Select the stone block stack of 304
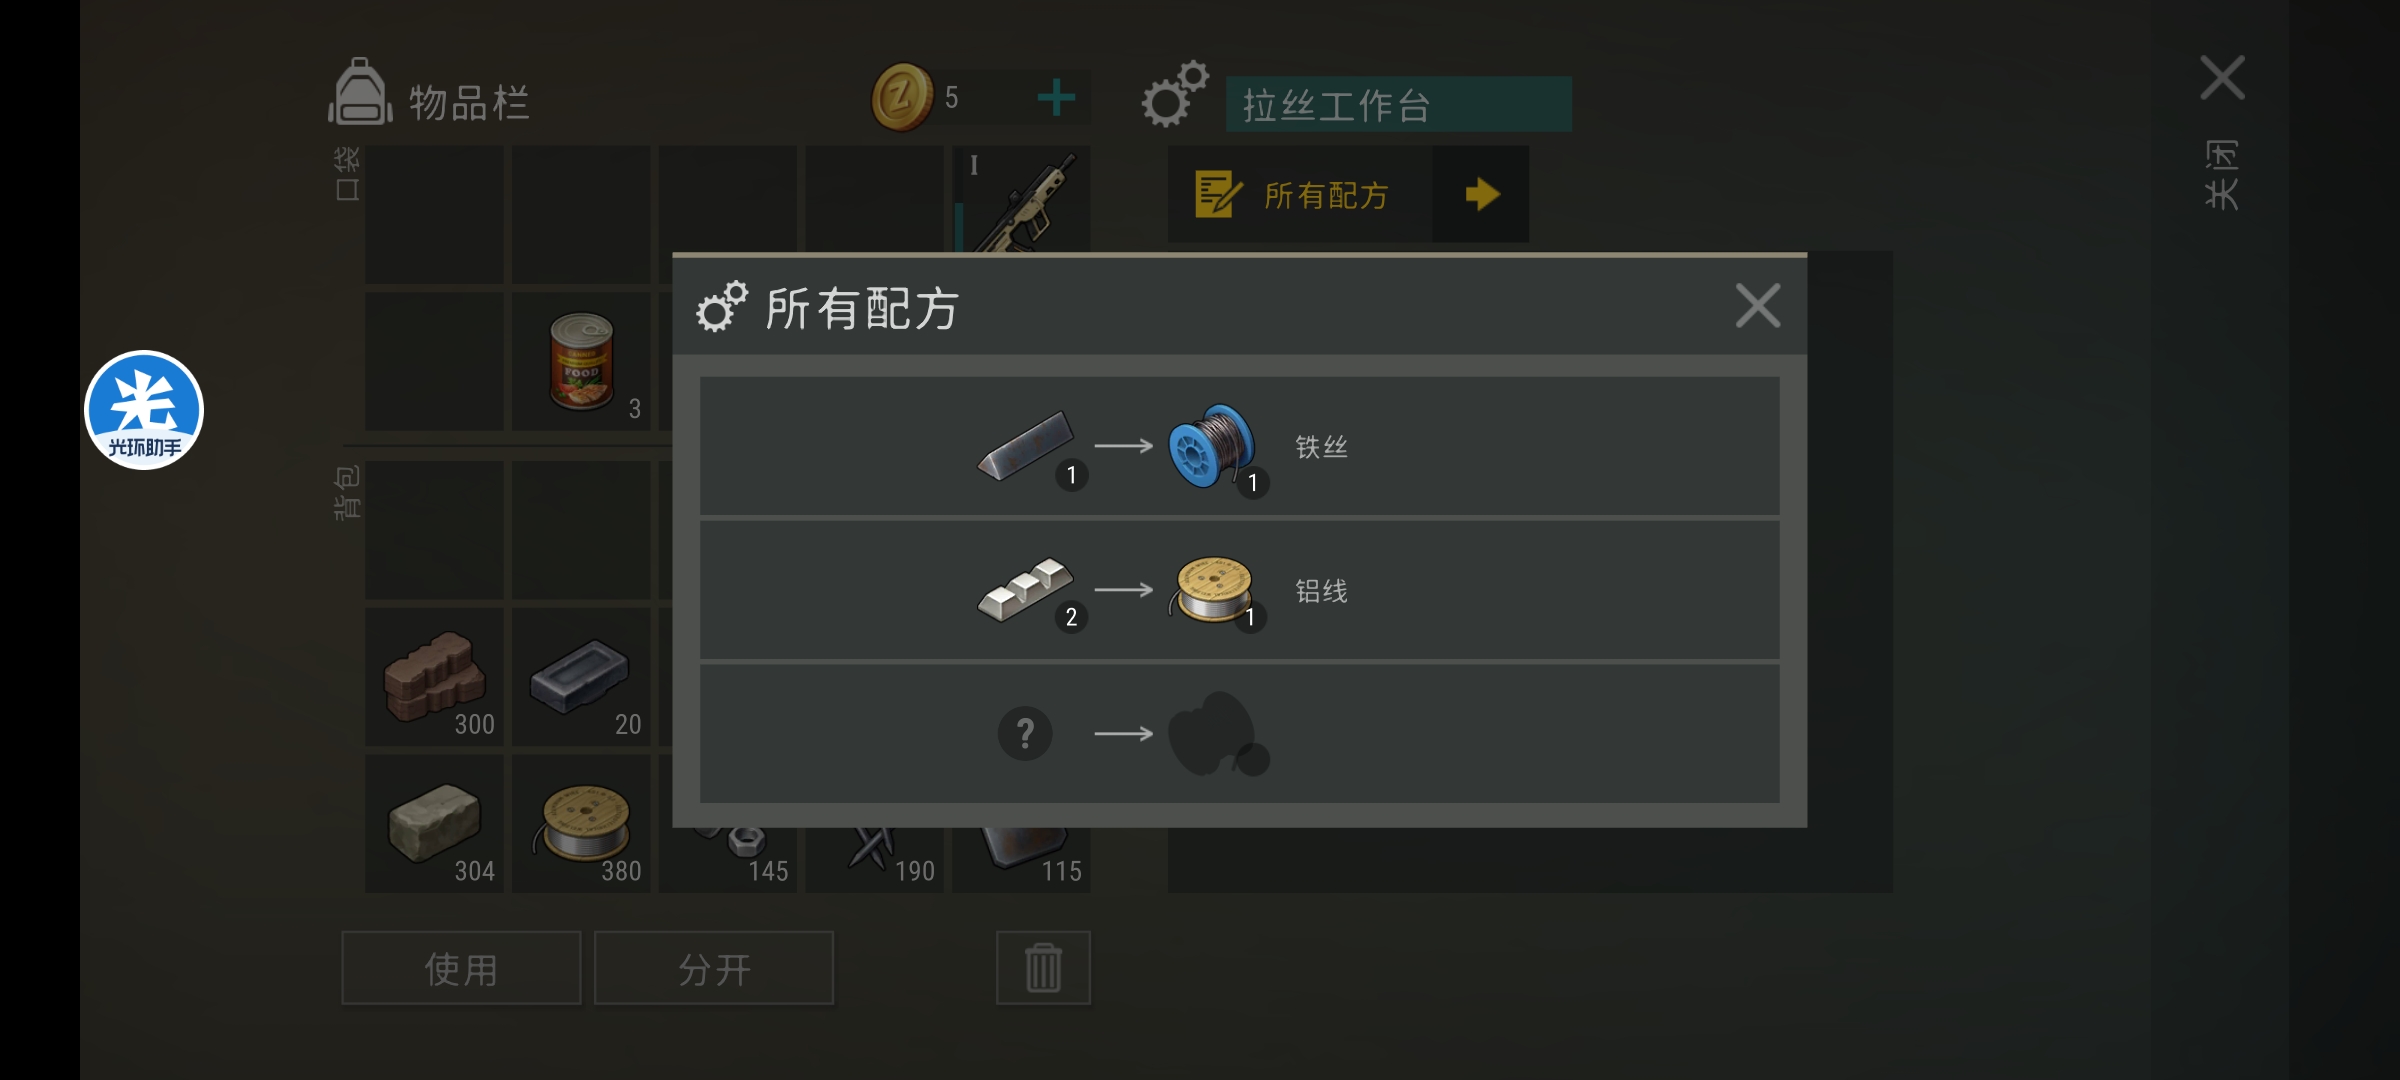2400x1080 pixels. (x=435, y=824)
